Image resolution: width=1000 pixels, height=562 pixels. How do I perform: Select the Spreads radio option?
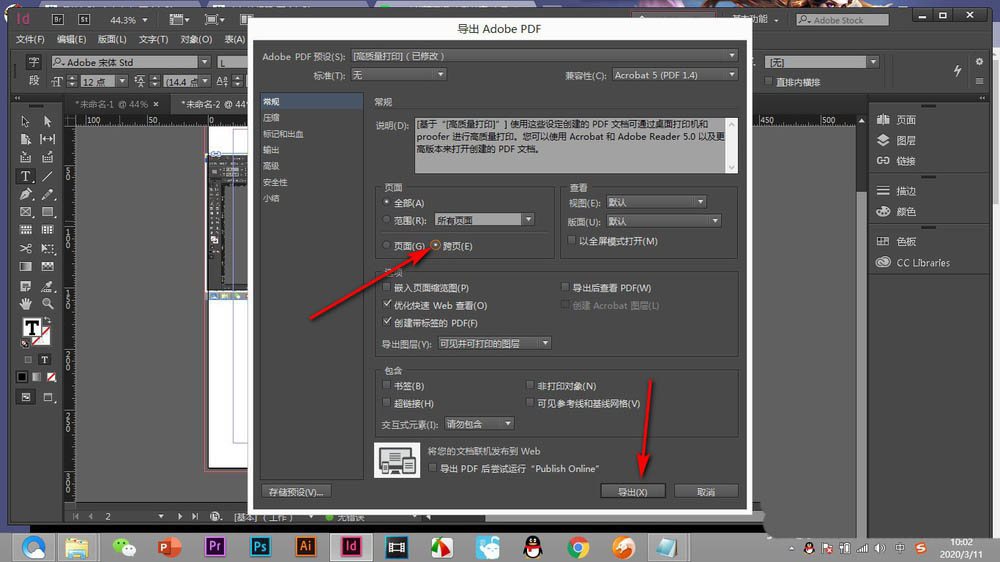(x=436, y=245)
